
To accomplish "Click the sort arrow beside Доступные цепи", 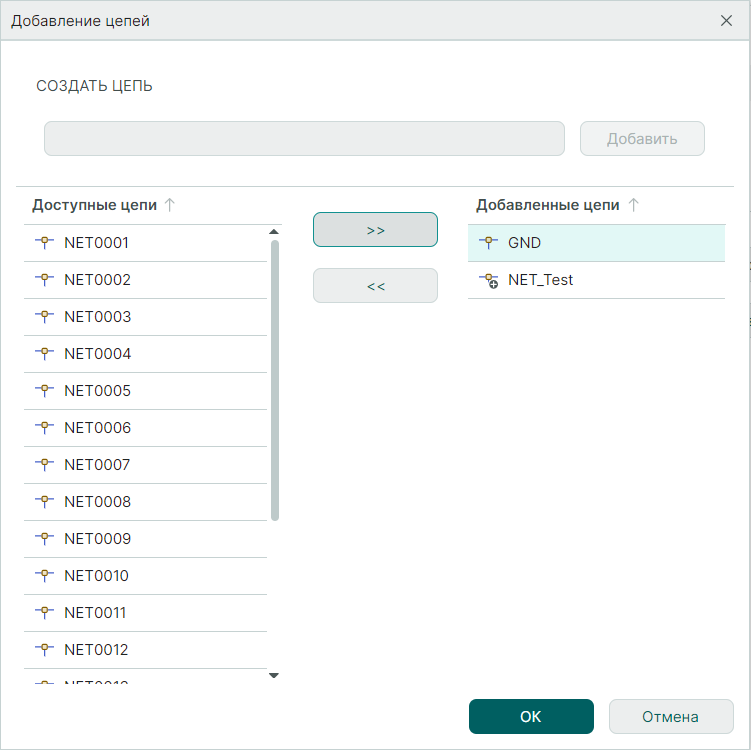I will [170, 205].
